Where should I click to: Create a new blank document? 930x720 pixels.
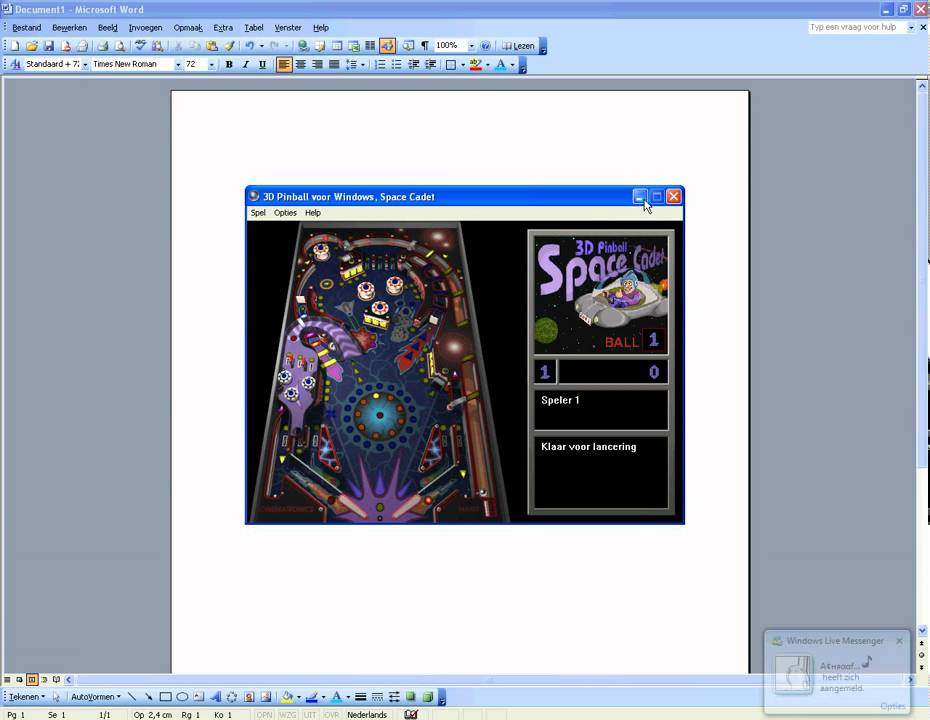[15, 46]
